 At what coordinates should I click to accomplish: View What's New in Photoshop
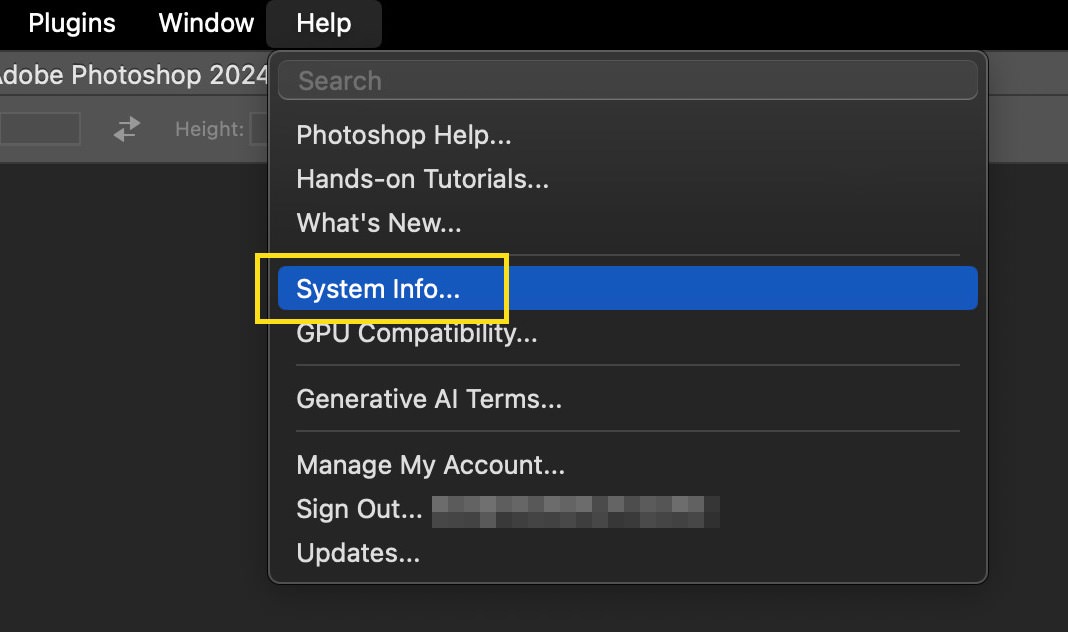(379, 223)
